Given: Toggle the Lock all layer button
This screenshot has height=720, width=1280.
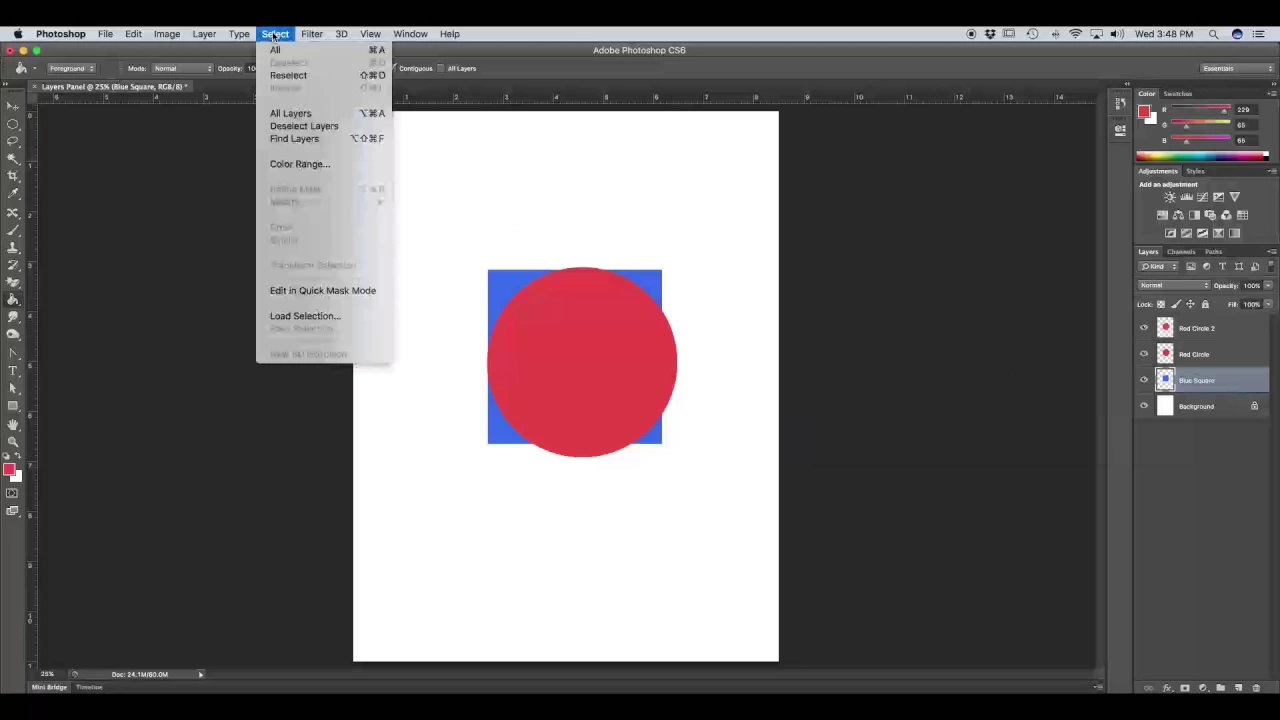Looking at the screenshot, I should pyautogui.click(x=1205, y=304).
